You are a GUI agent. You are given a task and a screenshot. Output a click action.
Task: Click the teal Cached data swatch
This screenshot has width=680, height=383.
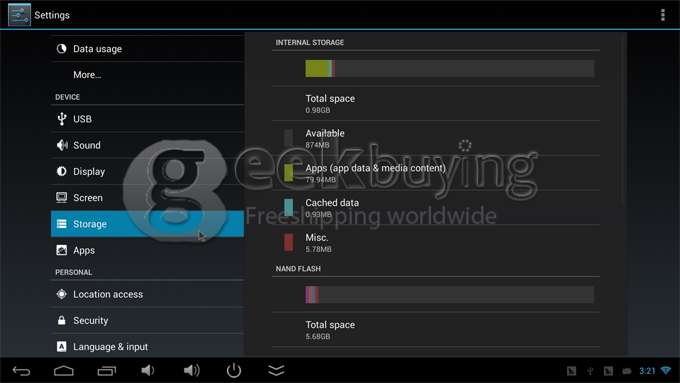coord(288,207)
